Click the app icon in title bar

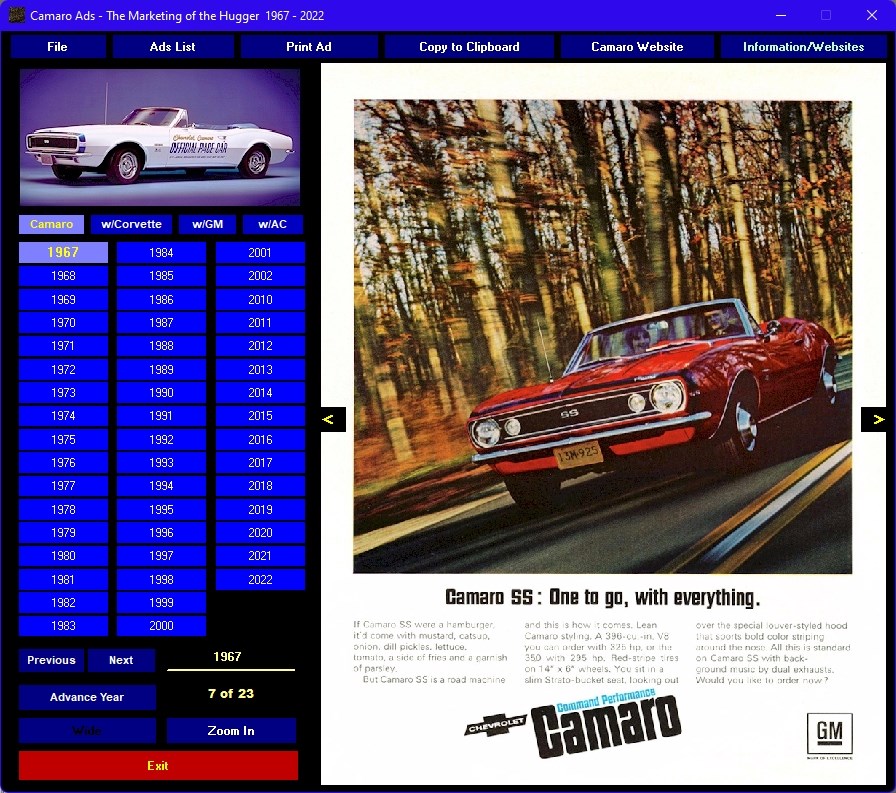17,15
